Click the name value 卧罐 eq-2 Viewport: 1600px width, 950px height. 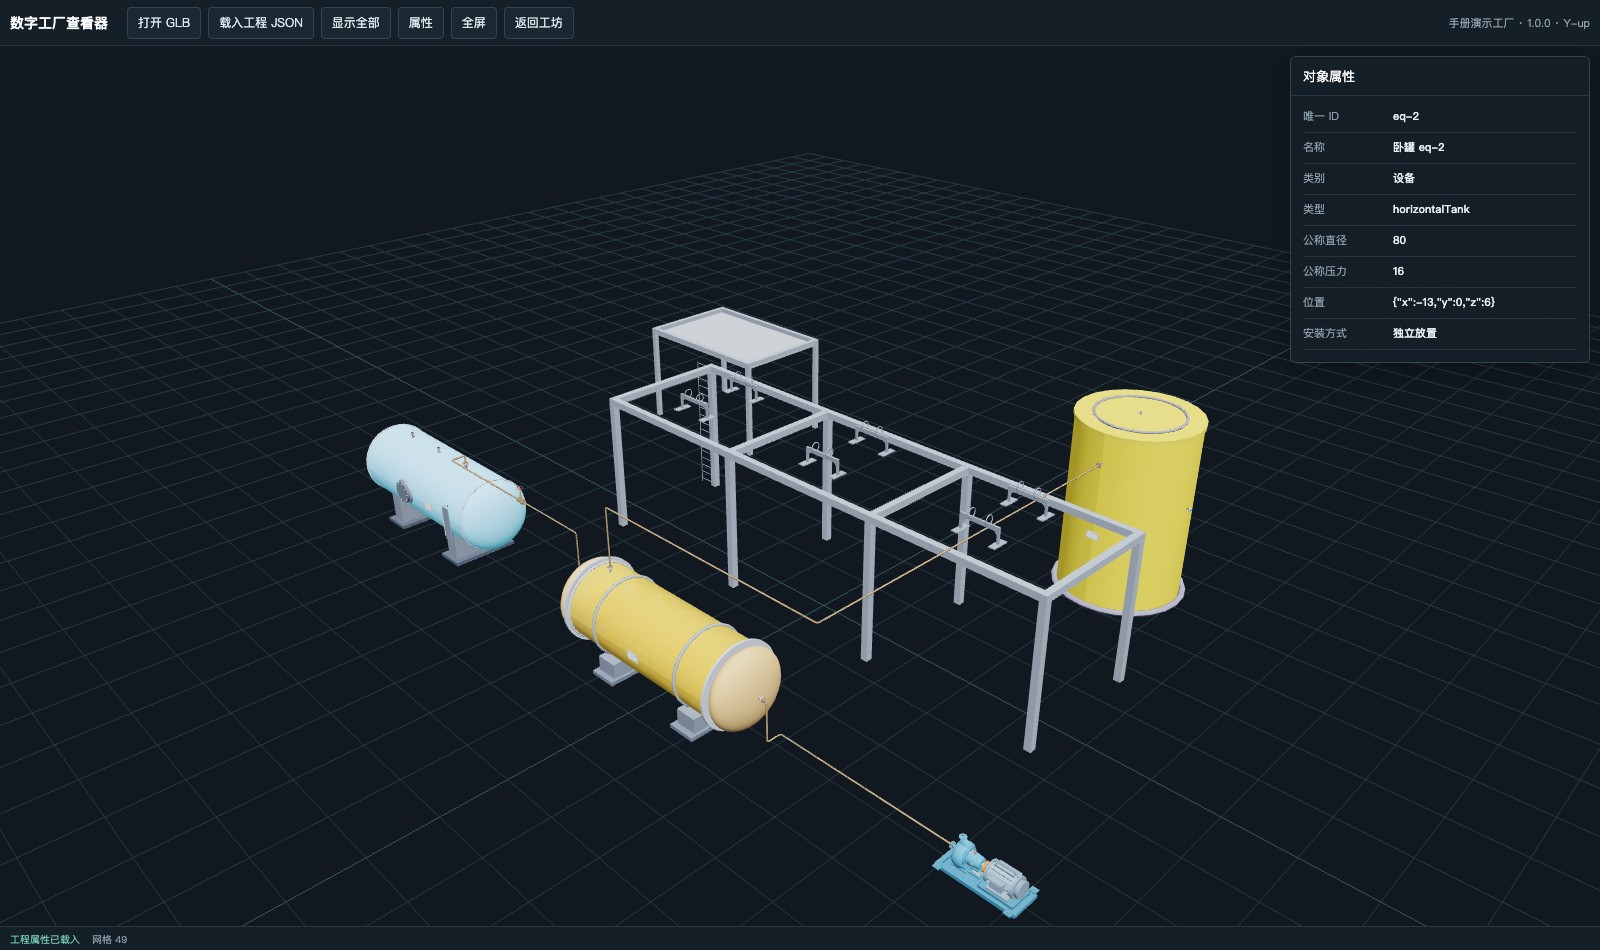[x=1418, y=148]
